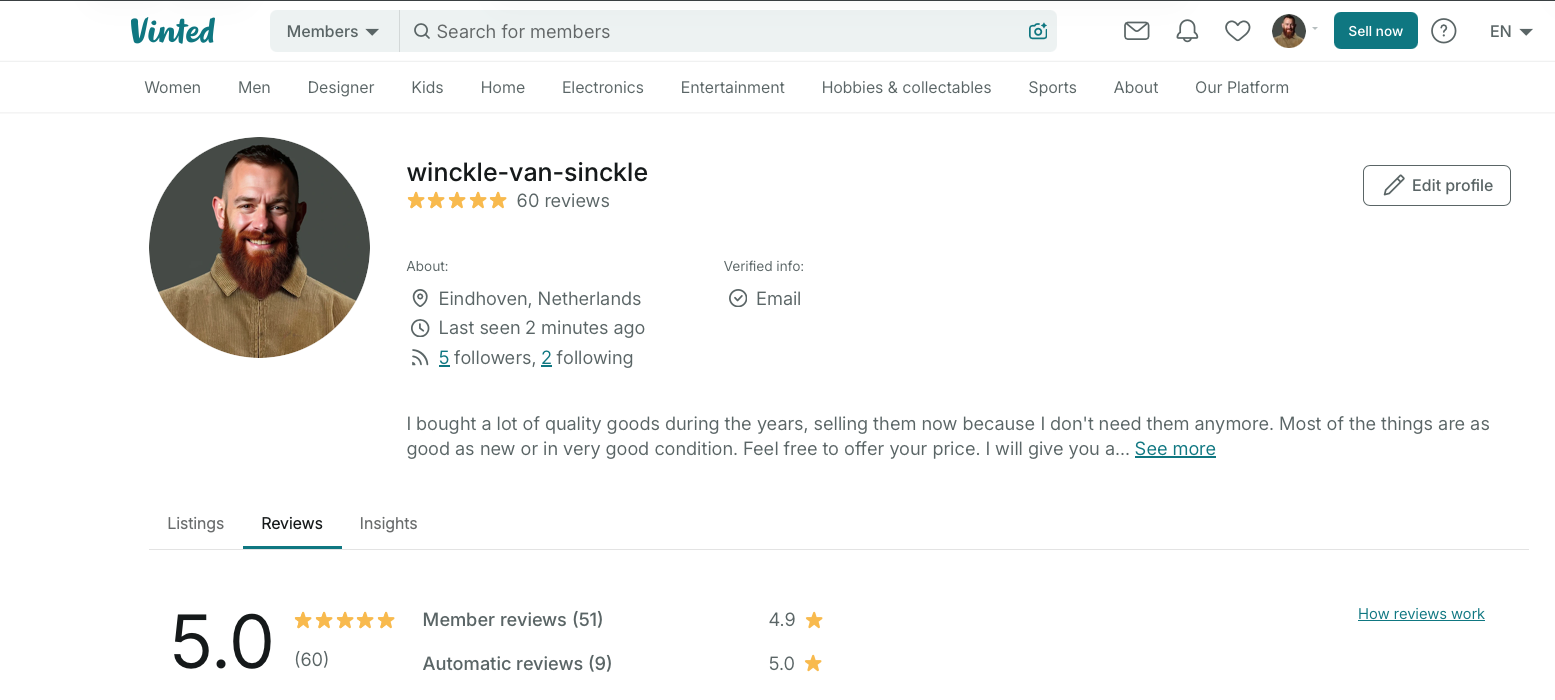Click the camera image search icon

pos(1038,31)
